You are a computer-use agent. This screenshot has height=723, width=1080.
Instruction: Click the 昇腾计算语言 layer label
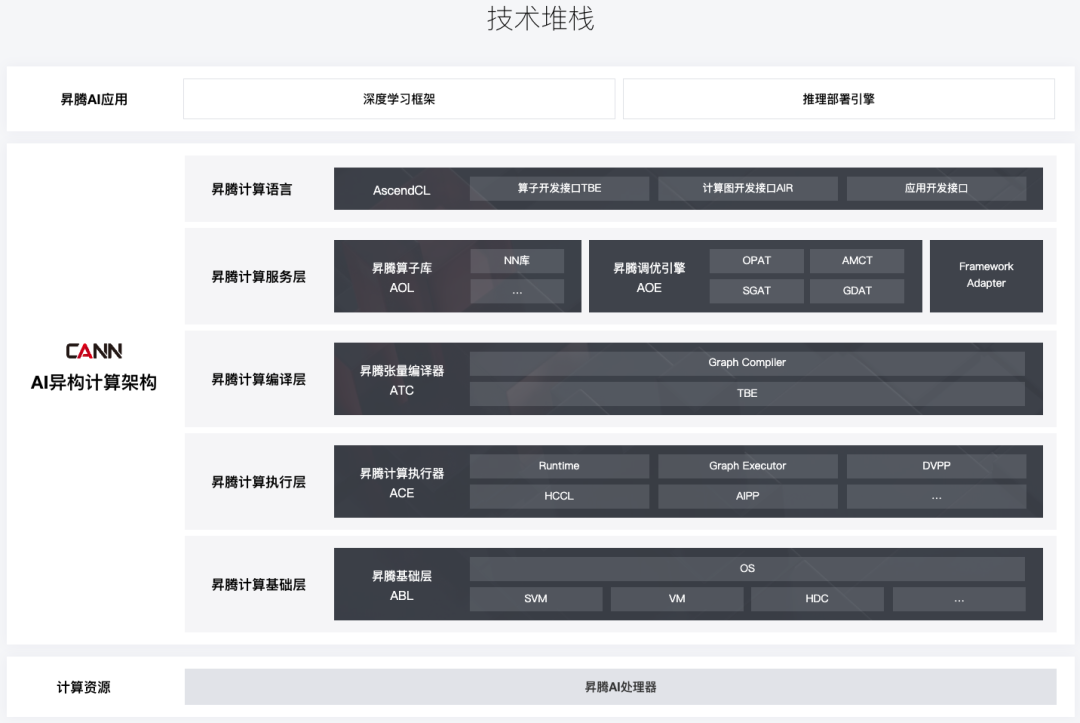[251, 189]
